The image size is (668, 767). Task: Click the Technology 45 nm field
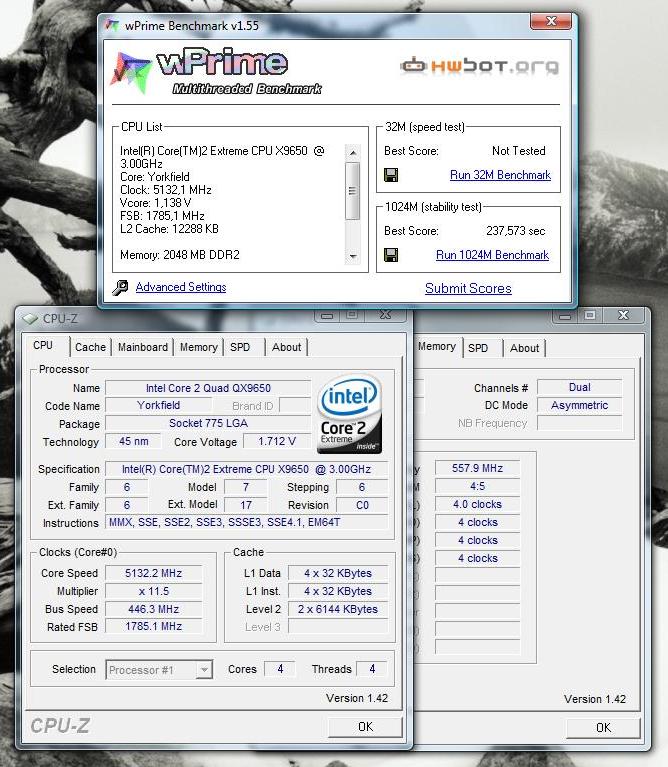coord(134,441)
